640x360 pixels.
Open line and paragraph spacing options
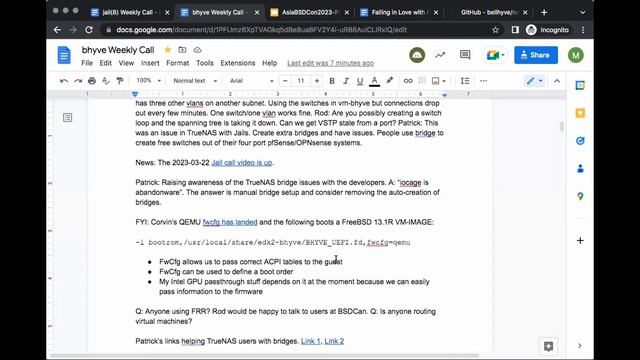[x=465, y=81]
